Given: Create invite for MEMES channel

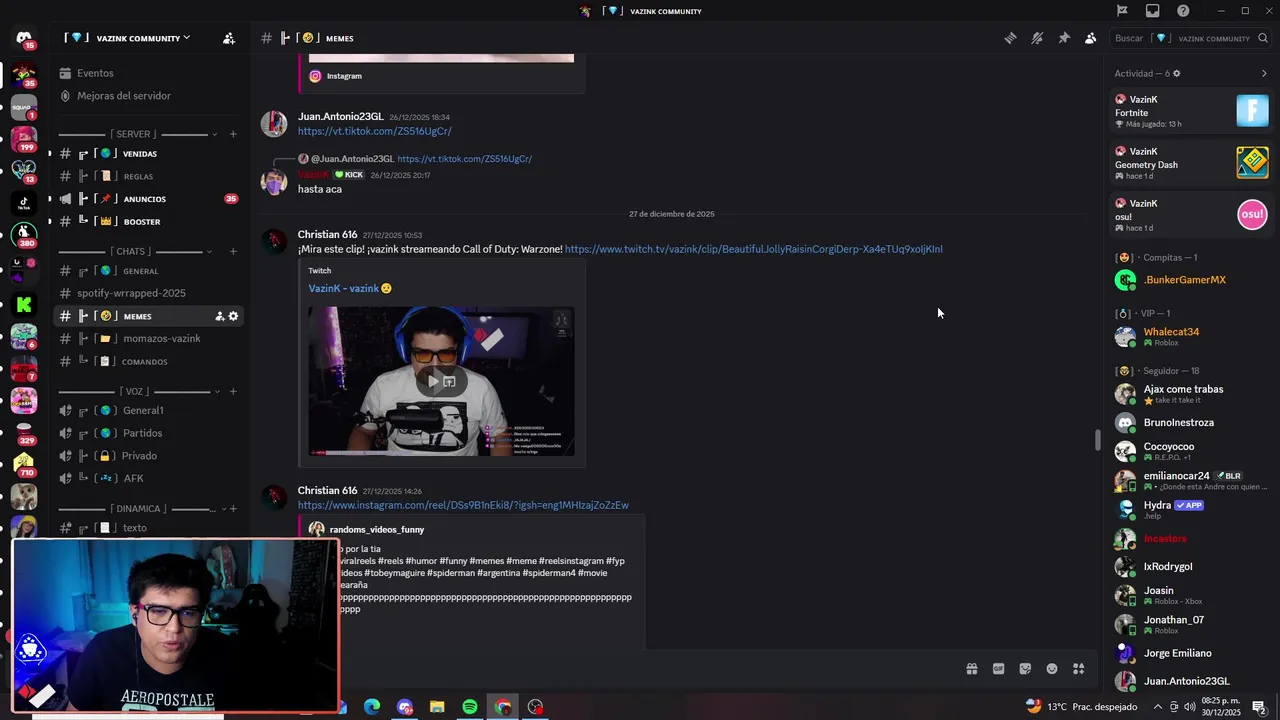Looking at the screenshot, I should click(219, 316).
